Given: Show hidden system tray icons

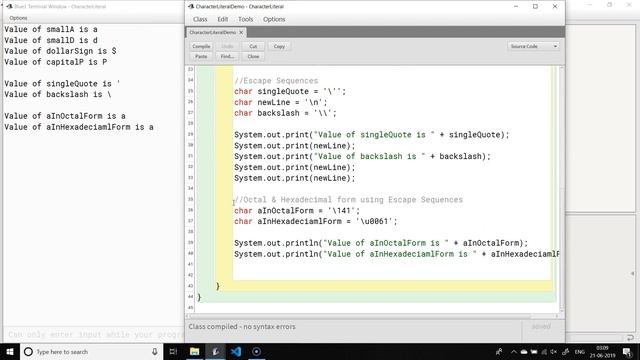Looking at the screenshot, I should (x=513, y=352).
